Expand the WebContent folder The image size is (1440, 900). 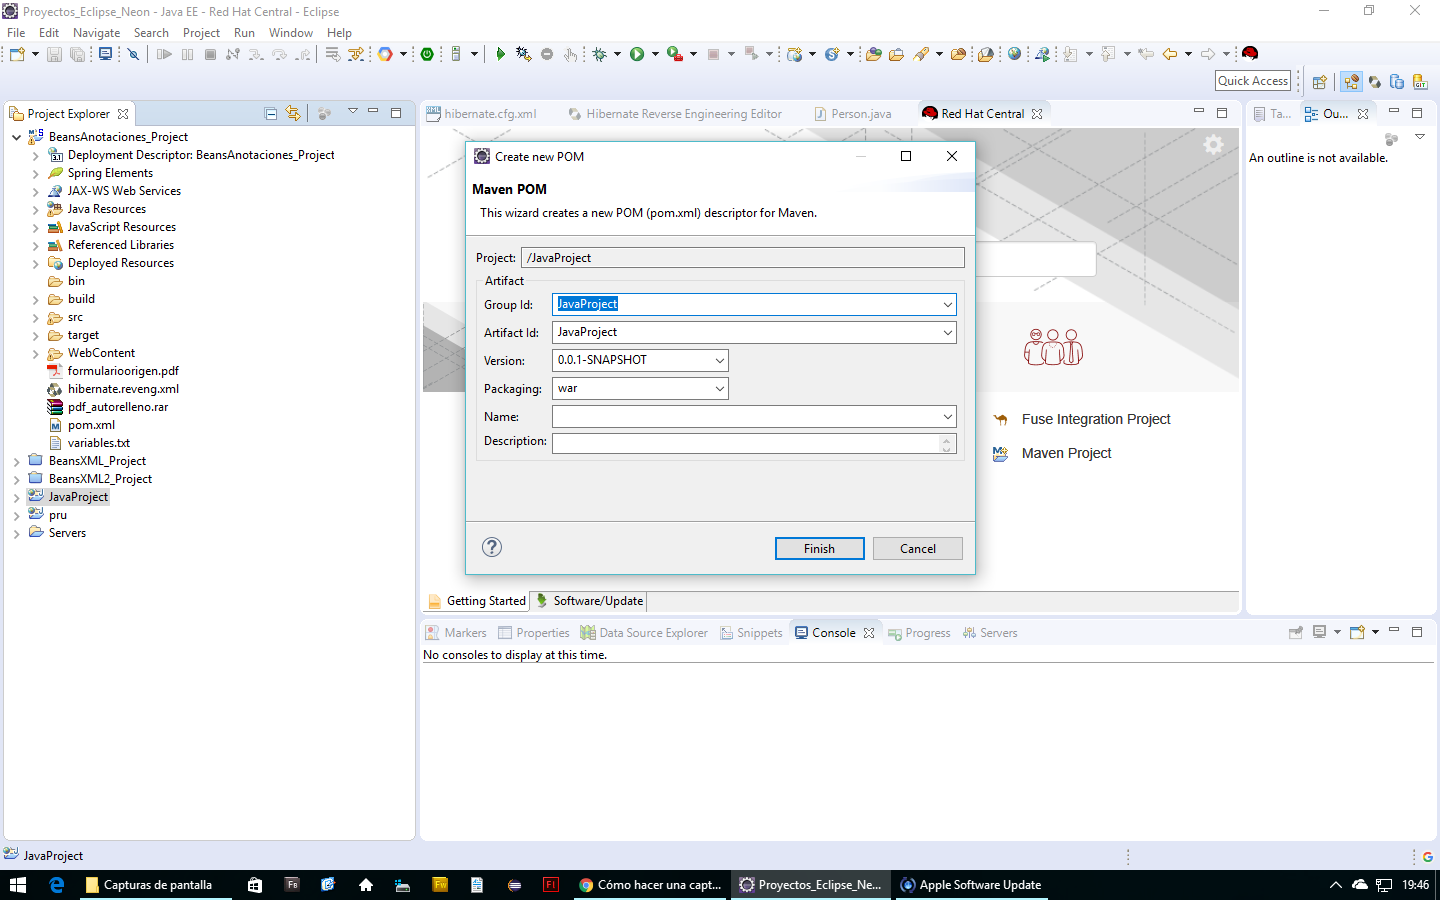36,353
